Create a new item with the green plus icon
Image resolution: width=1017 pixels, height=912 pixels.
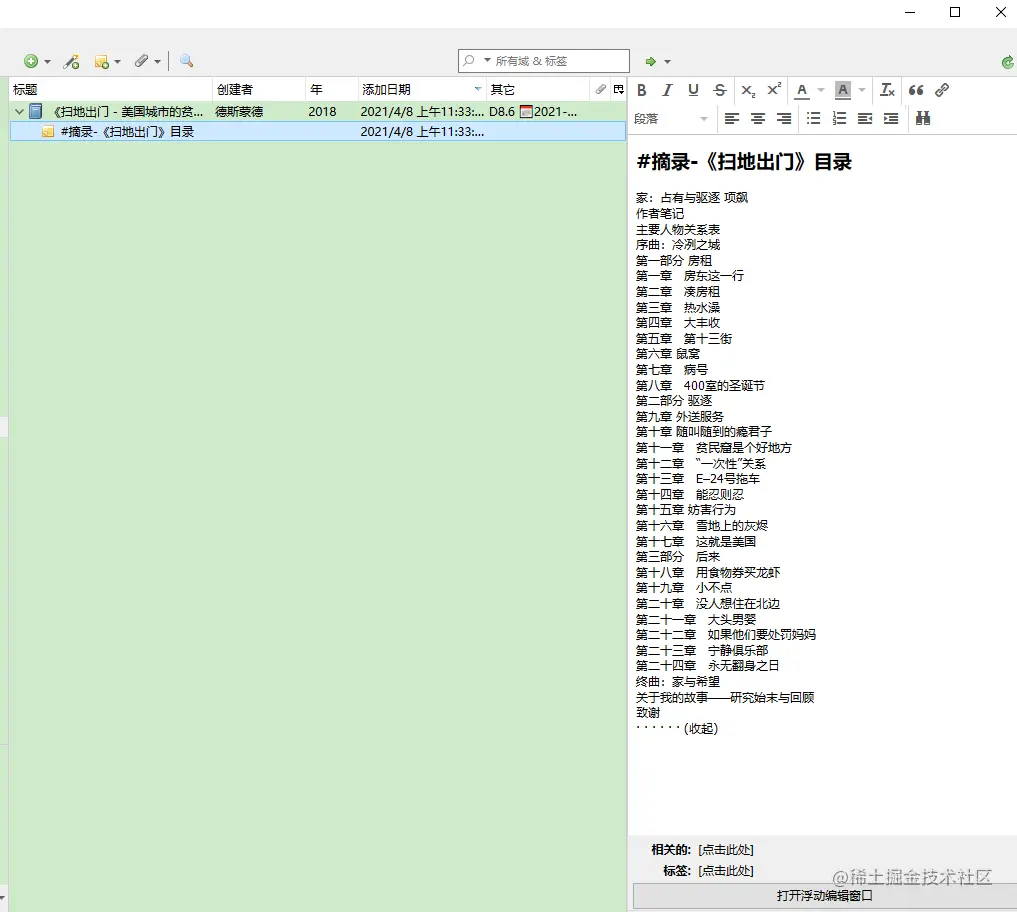pos(30,61)
